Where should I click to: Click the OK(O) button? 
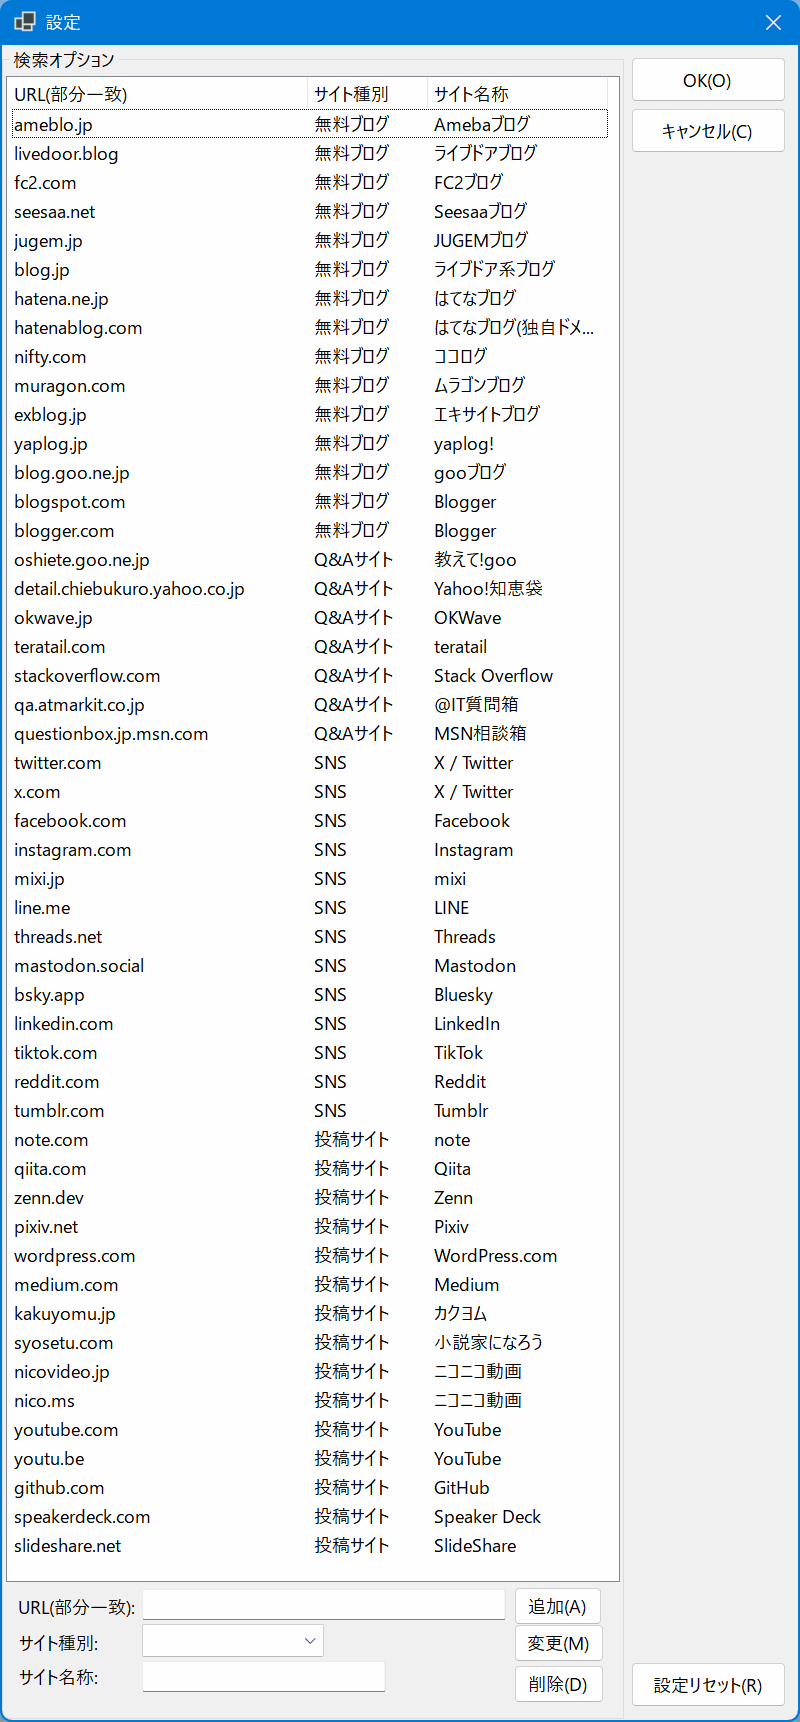[x=708, y=80]
